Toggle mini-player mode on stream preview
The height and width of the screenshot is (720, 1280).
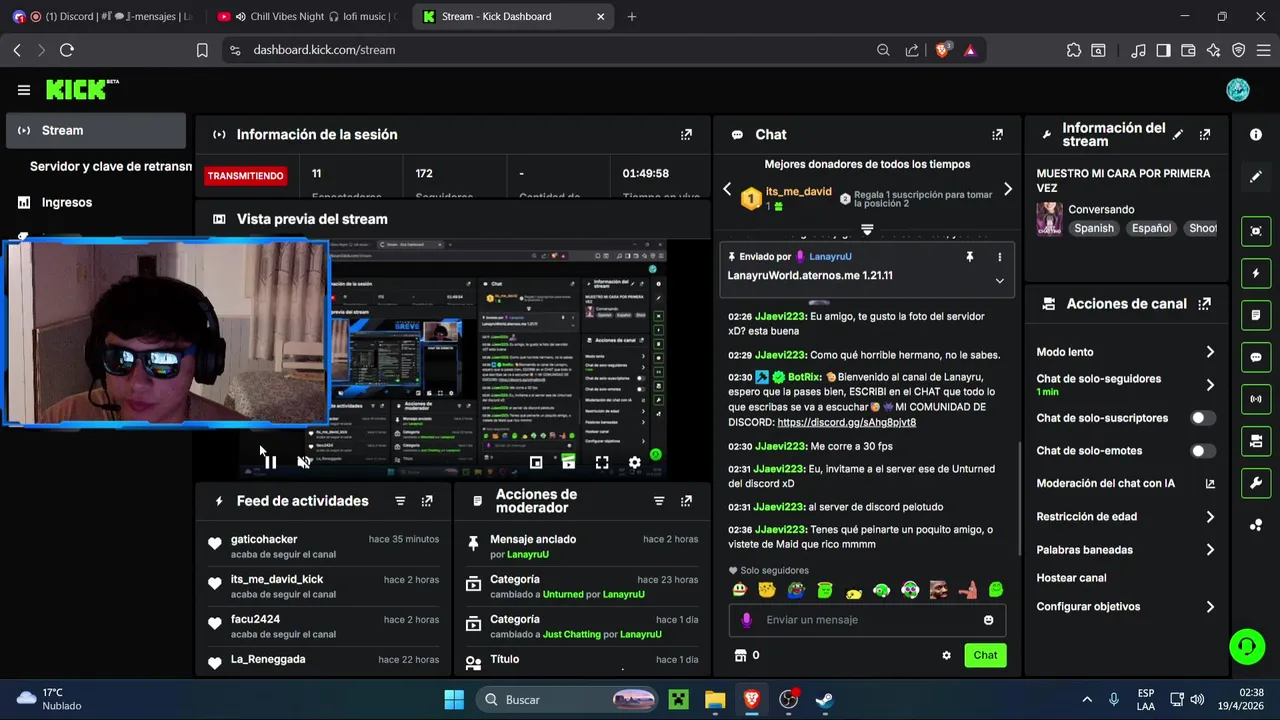click(x=536, y=463)
